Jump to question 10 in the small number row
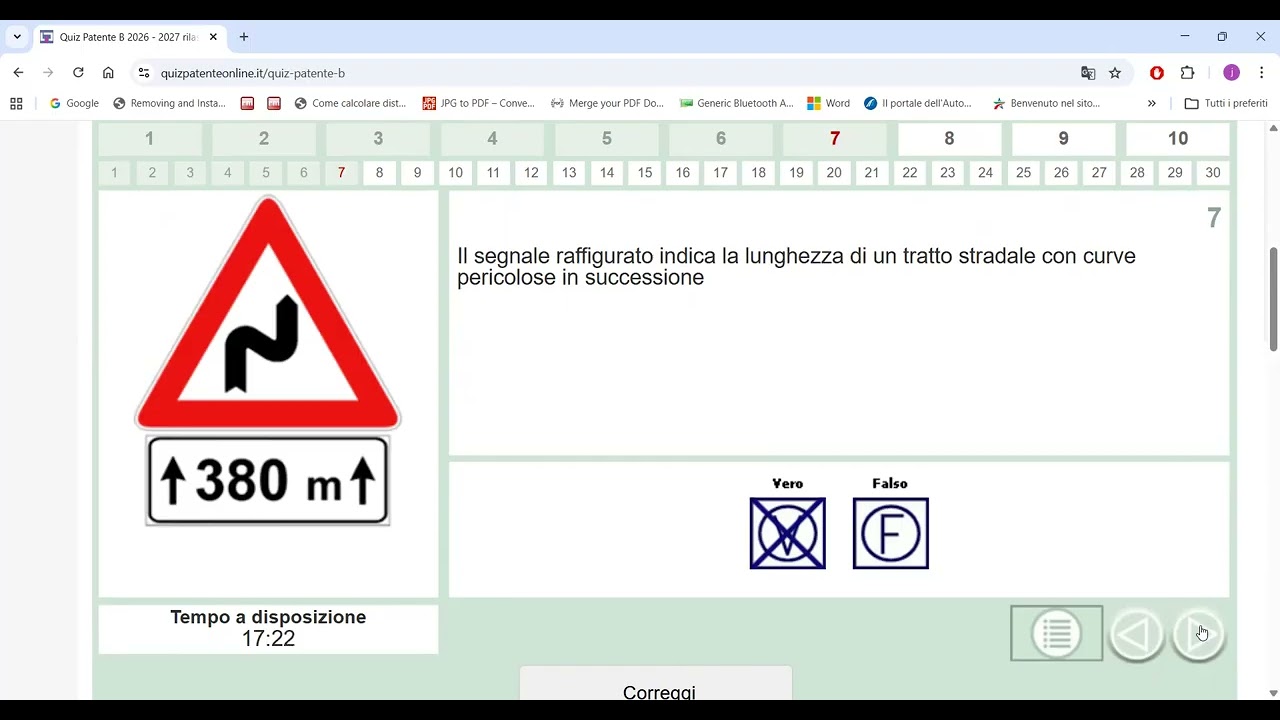The image size is (1280, 720). (x=455, y=173)
